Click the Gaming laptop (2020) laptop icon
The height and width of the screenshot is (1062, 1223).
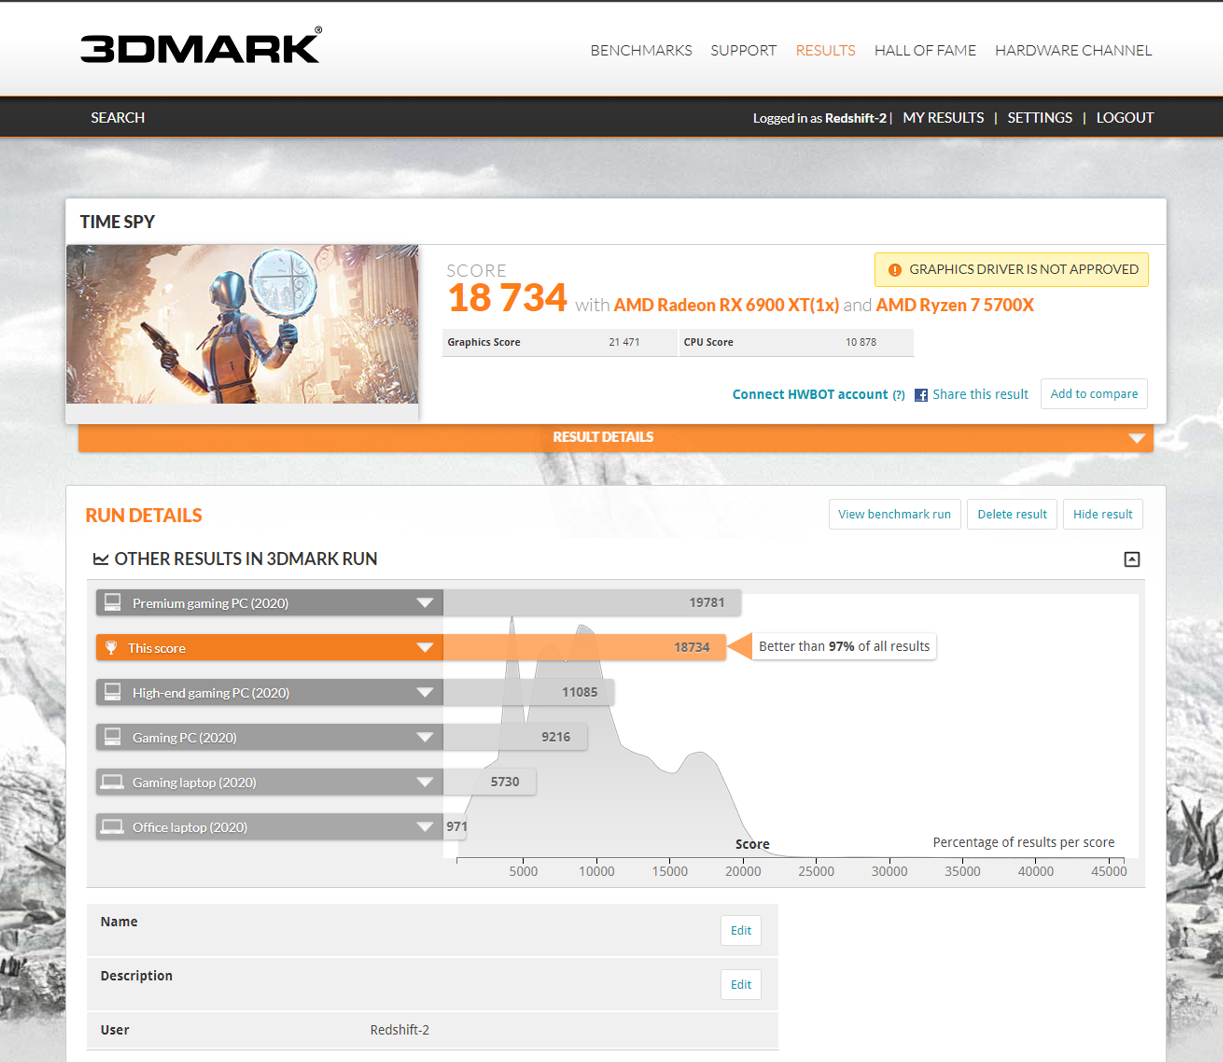[113, 782]
